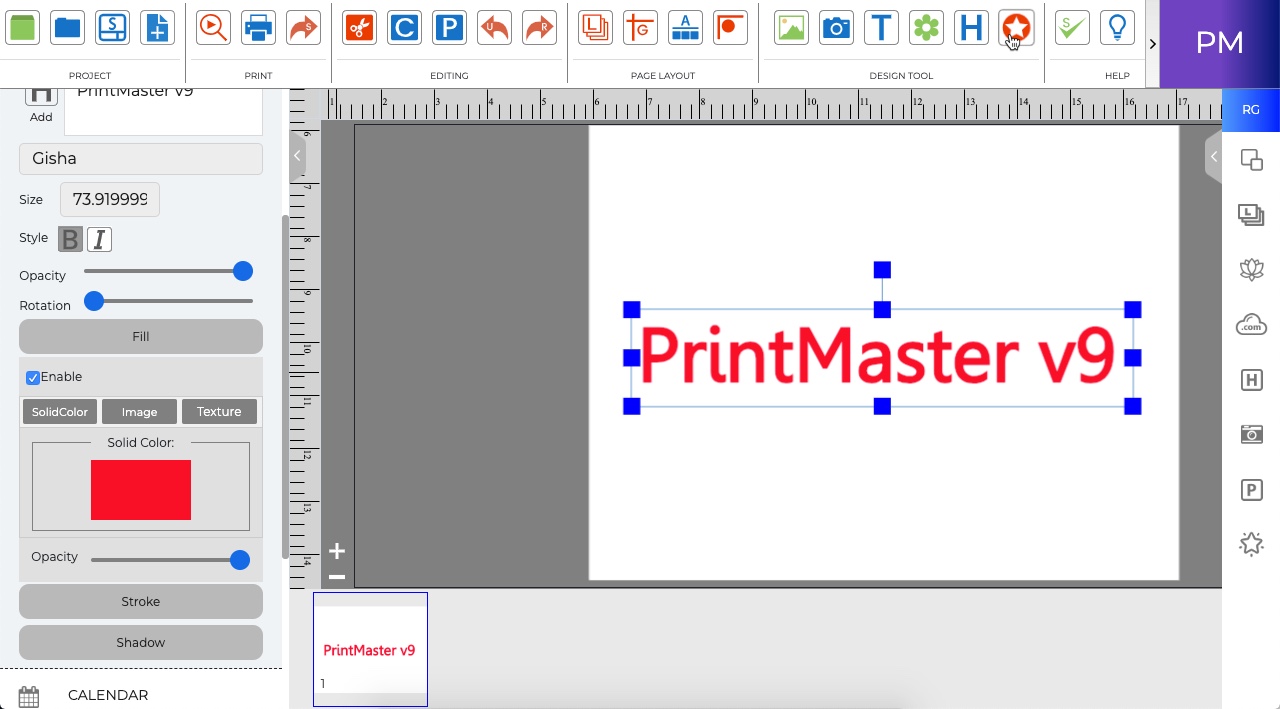Screen dimensions: 1280x709
Task: Open the layers (L) page layout icon
Action: pos(595,28)
